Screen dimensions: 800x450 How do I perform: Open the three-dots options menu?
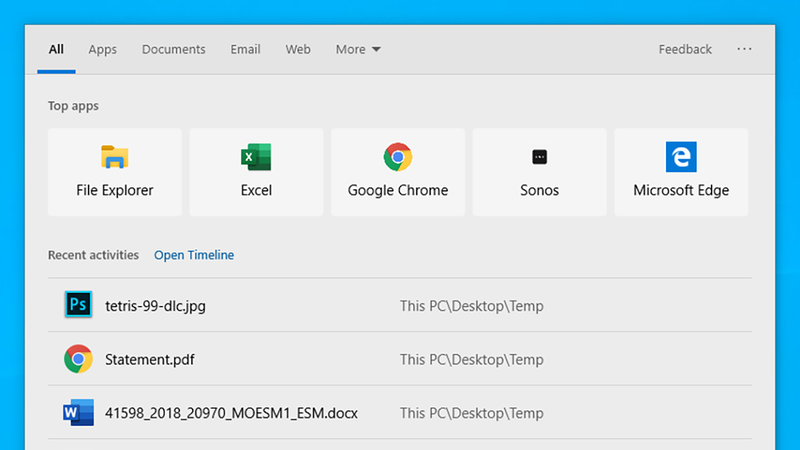click(x=744, y=49)
